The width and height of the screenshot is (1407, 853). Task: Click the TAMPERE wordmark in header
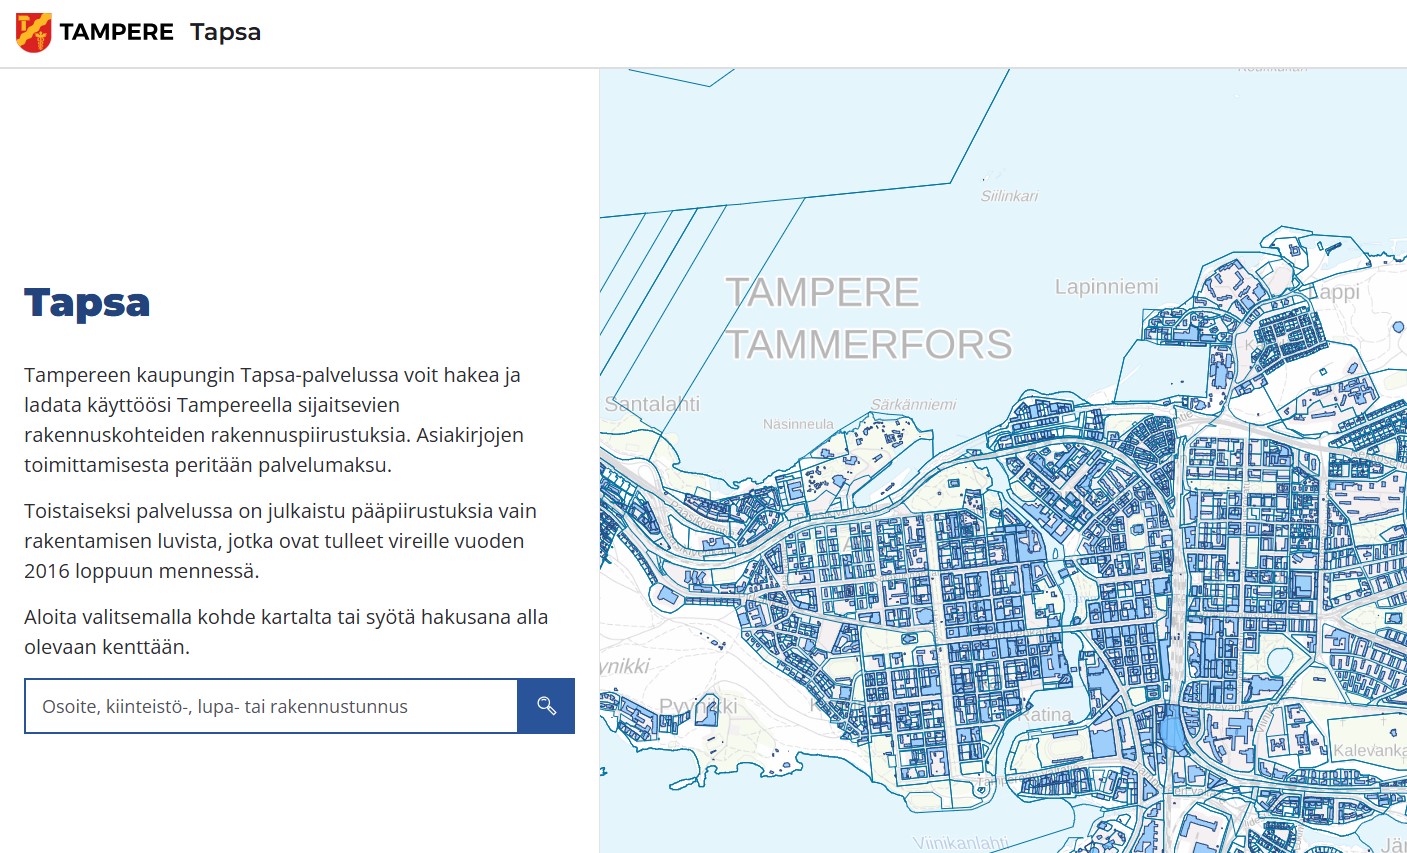tap(116, 32)
